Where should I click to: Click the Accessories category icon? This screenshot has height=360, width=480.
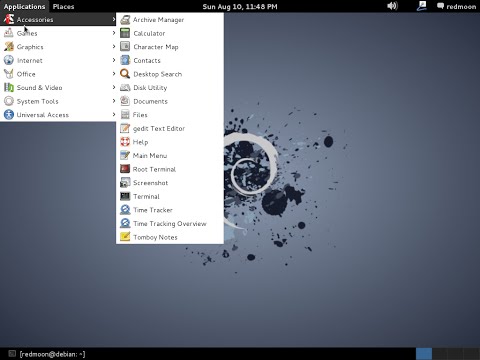click(x=9, y=19)
